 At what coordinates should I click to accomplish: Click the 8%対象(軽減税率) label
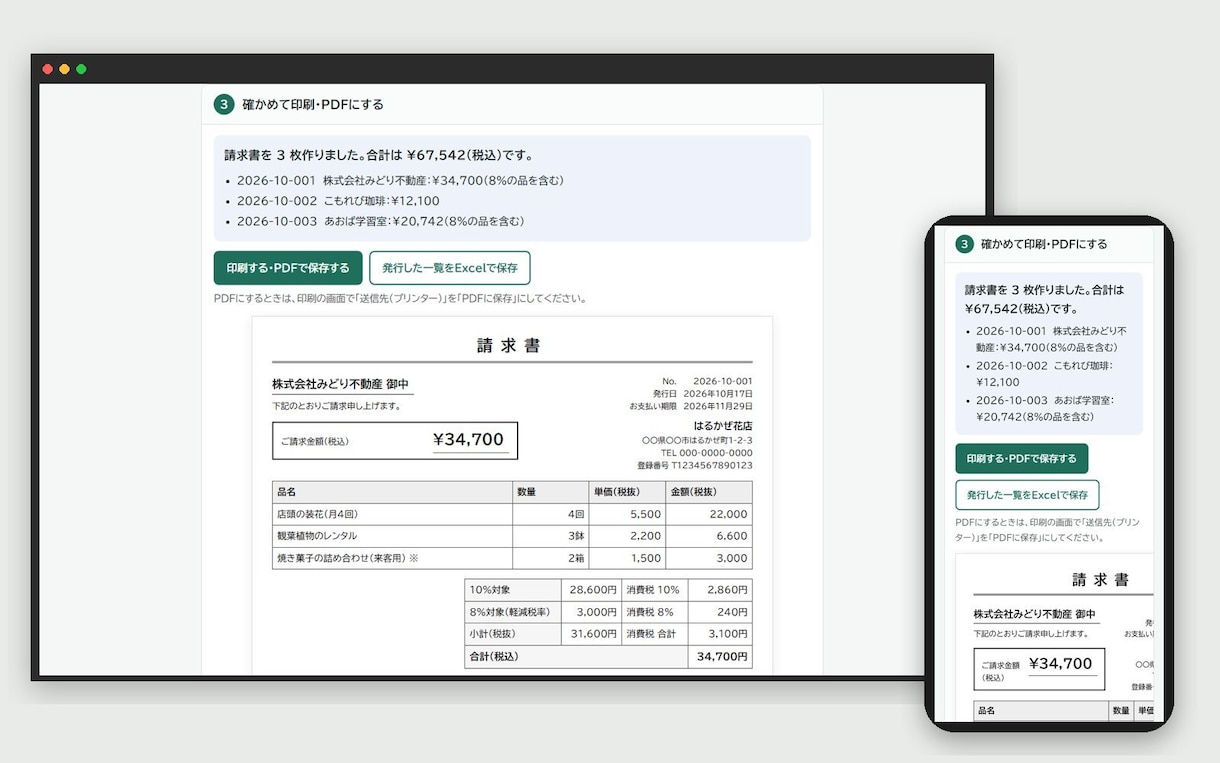pos(512,612)
